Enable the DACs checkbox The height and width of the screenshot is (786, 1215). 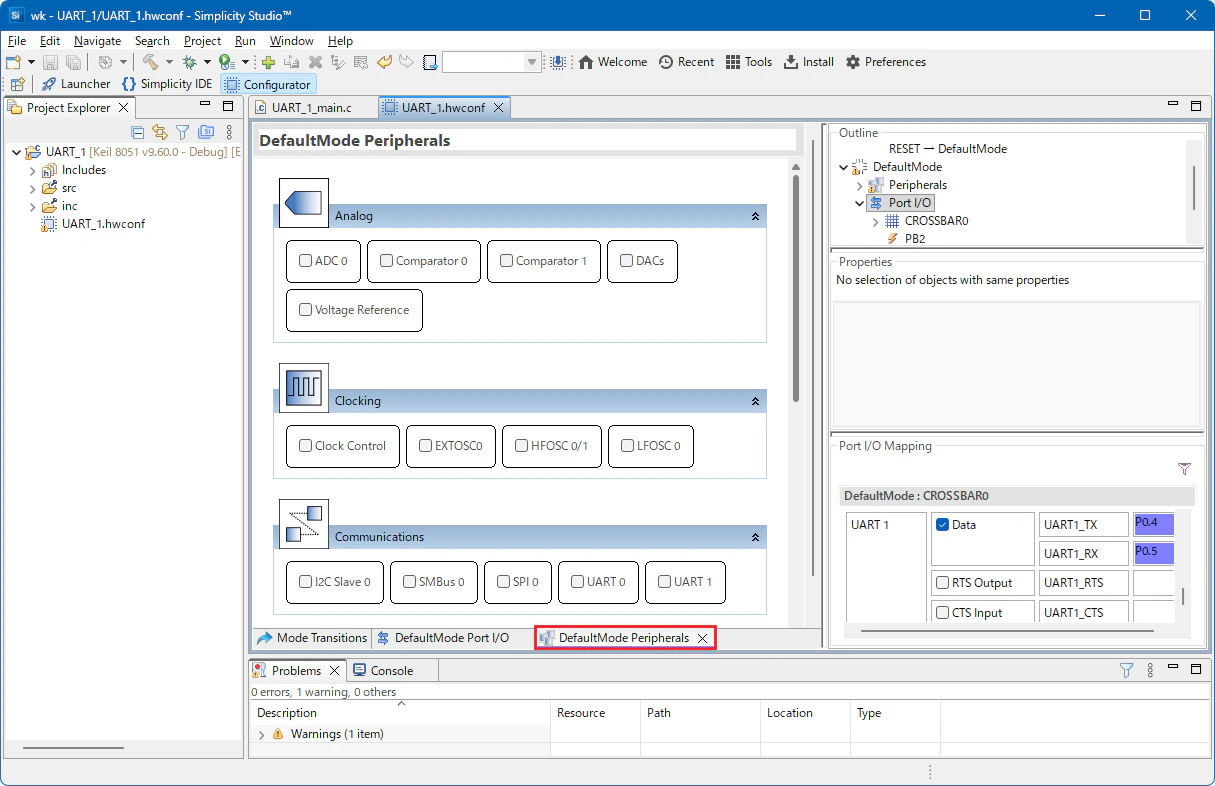[x=626, y=261]
